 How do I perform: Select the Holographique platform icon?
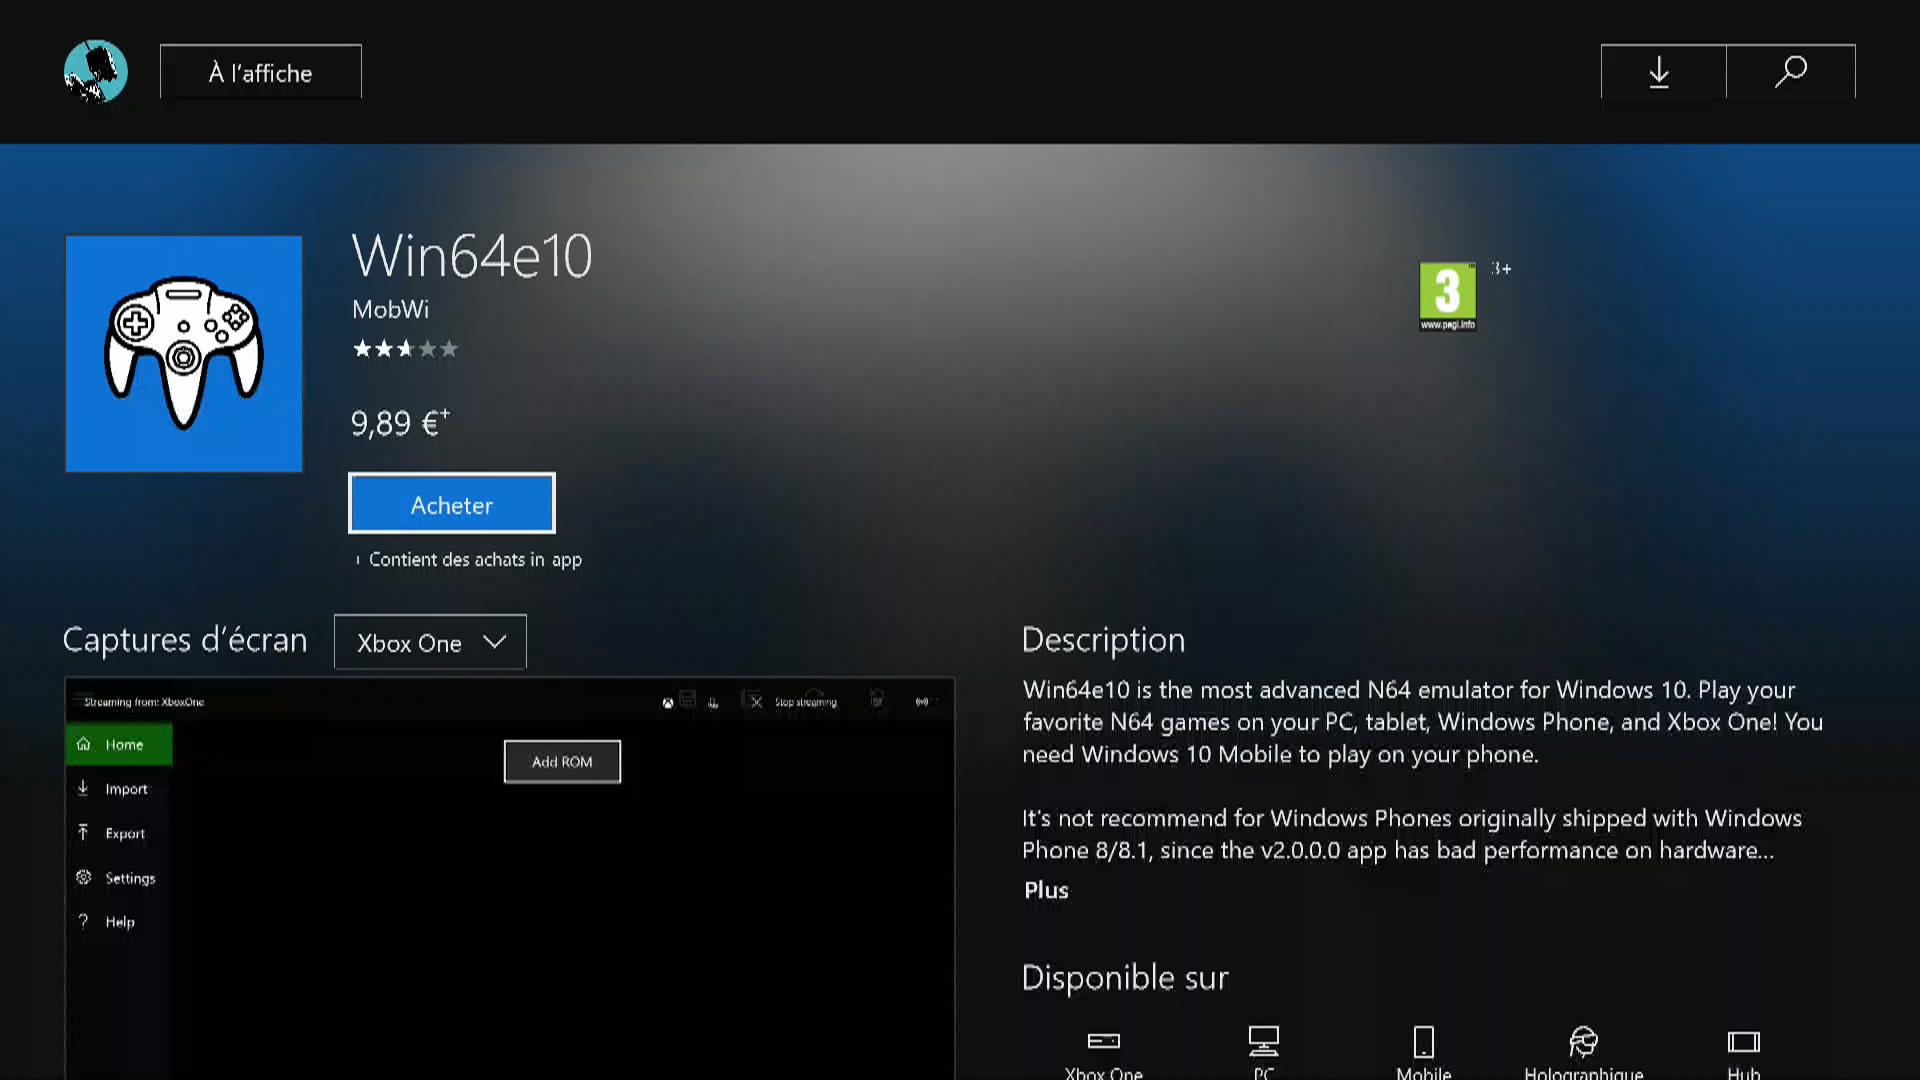pyautogui.click(x=1583, y=1042)
